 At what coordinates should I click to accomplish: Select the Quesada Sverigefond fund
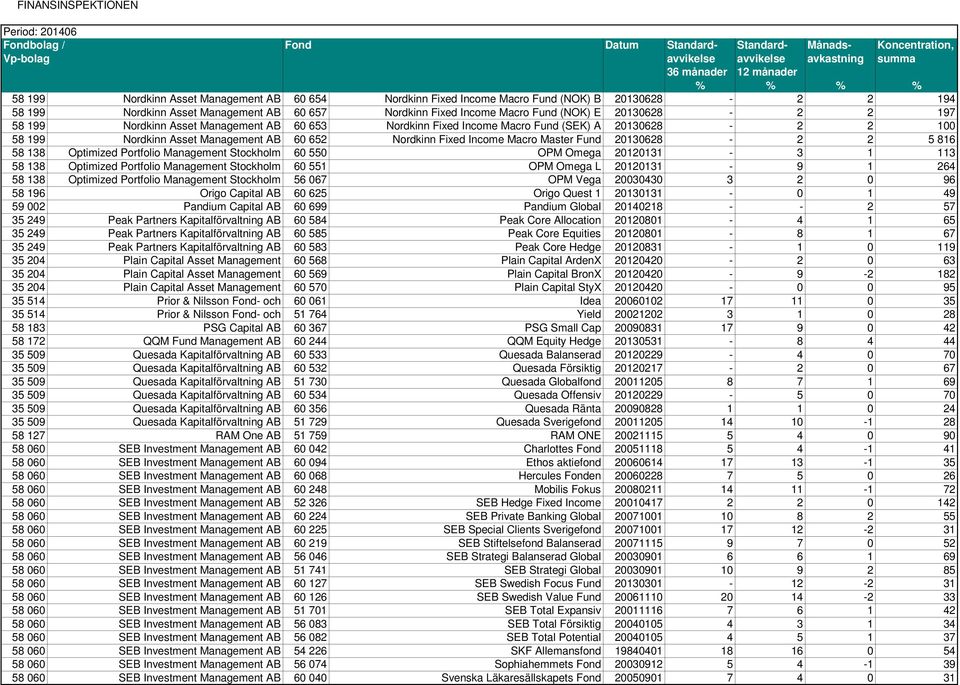549,422
